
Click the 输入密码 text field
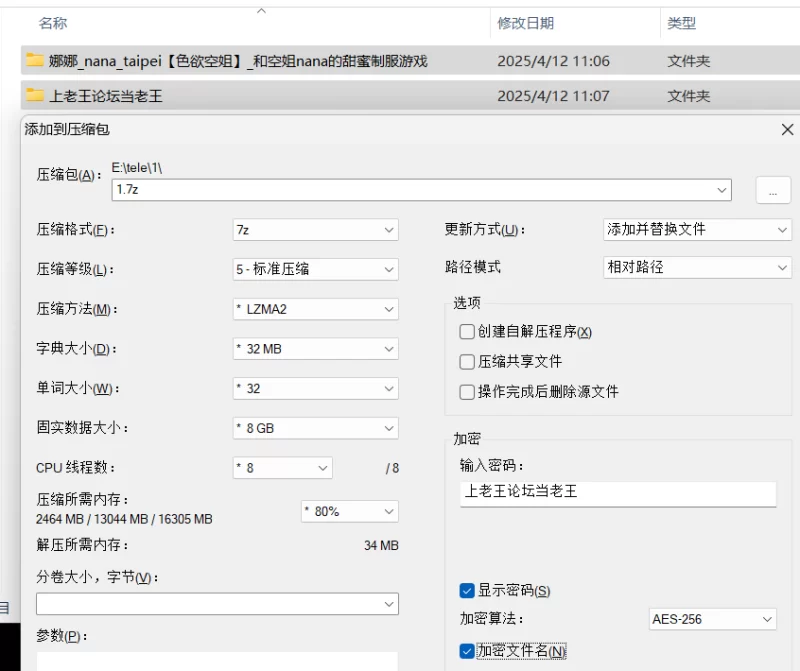pos(617,493)
